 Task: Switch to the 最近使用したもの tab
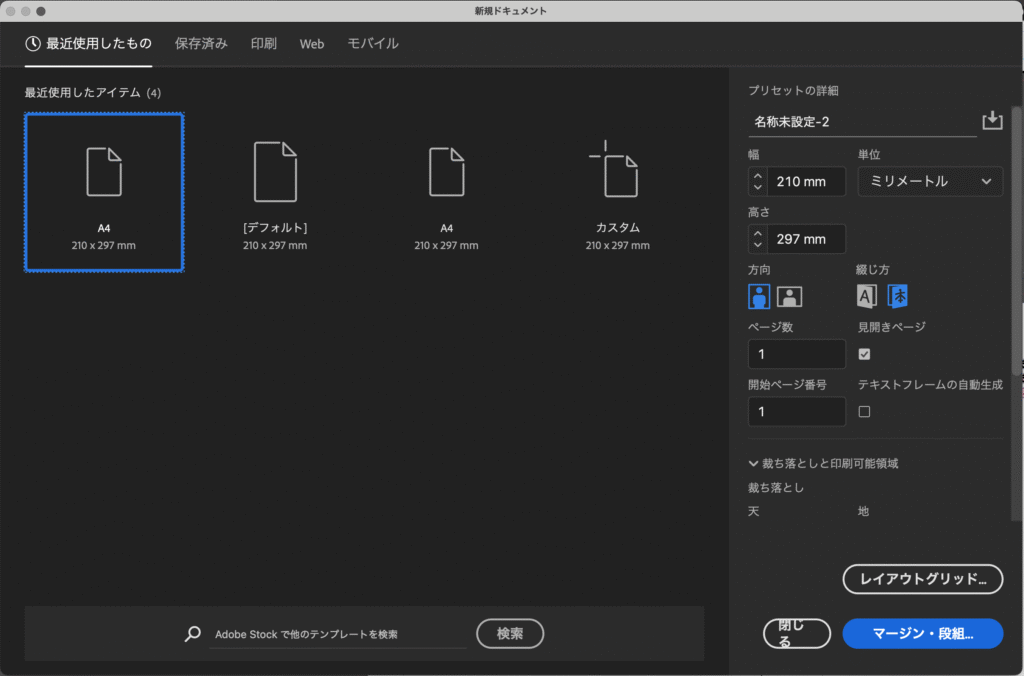click(x=88, y=44)
